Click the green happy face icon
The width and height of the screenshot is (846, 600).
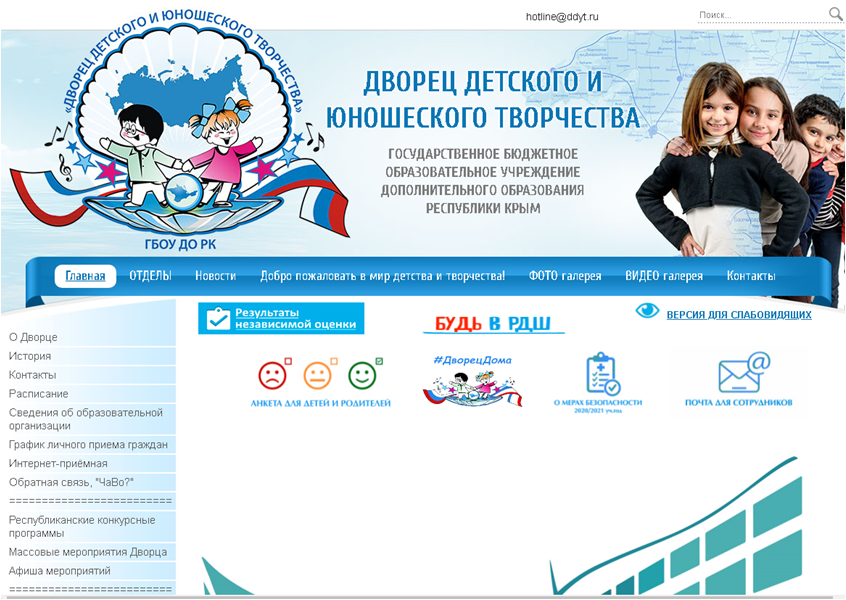click(362, 375)
